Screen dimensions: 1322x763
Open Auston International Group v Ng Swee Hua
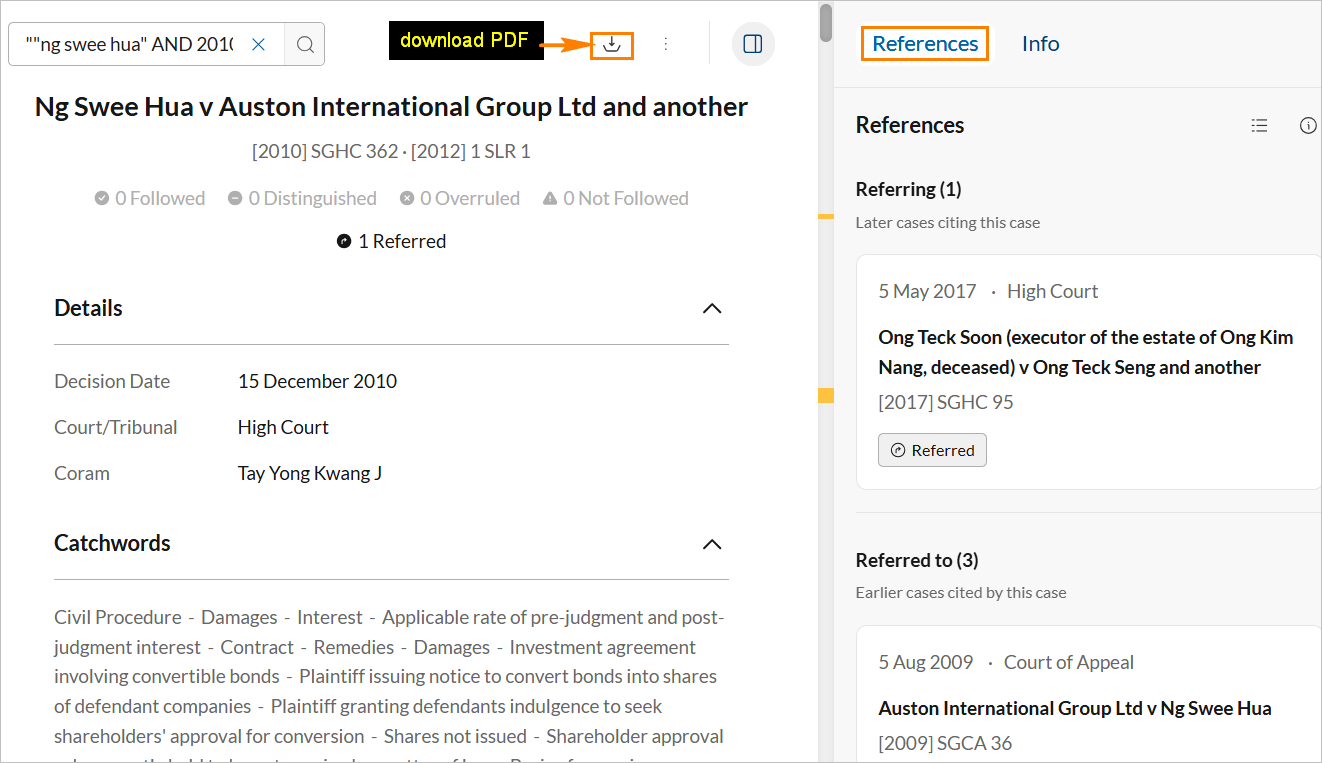click(1074, 708)
